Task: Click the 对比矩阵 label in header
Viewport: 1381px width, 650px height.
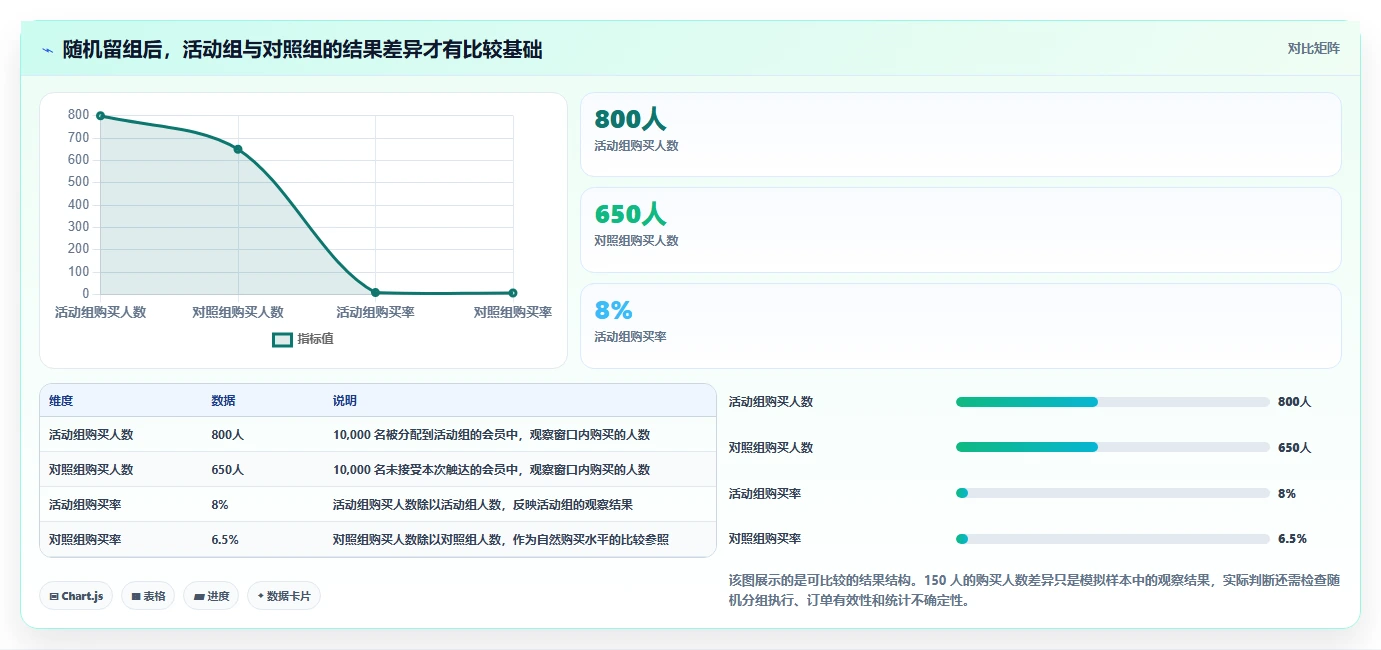Action: pyautogui.click(x=1313, y=48)
